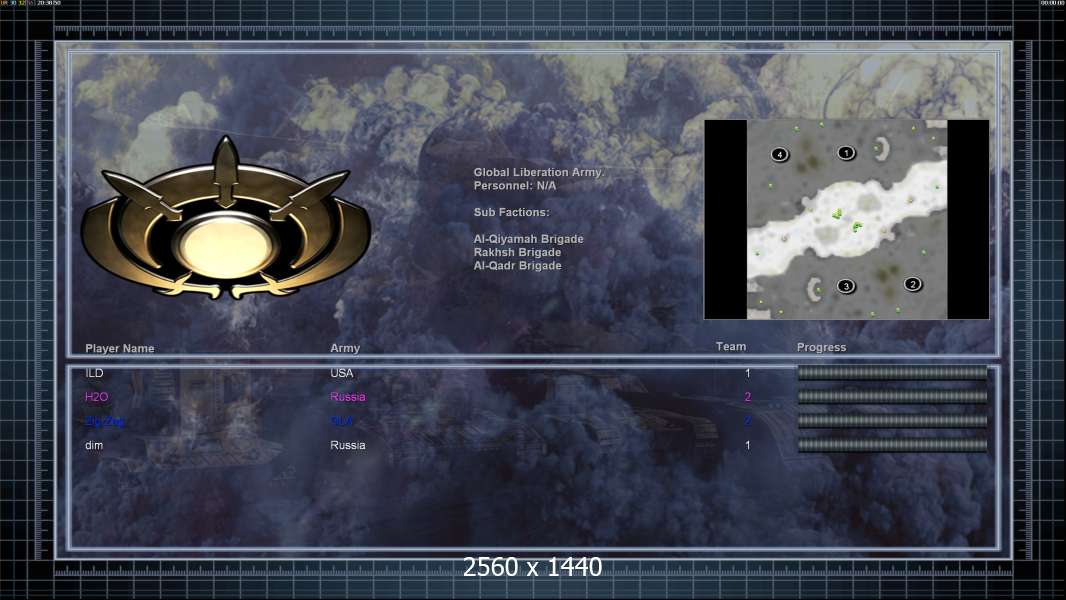Click start position 1 on the minimap

tap(846, 153)
